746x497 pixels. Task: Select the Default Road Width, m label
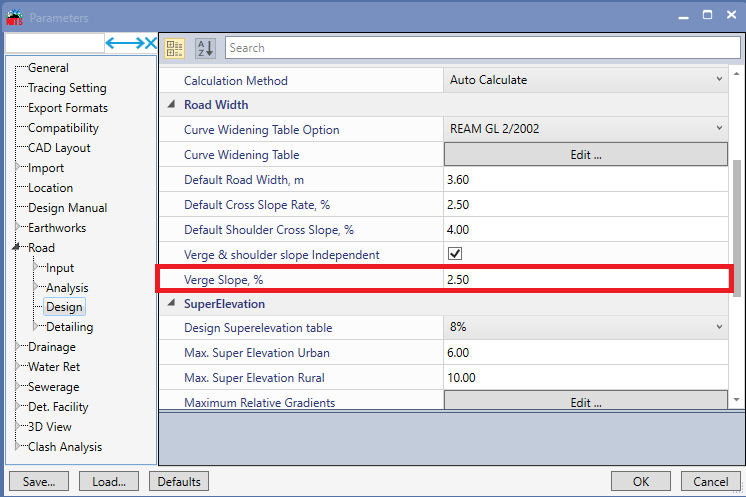tap(244, 180)
